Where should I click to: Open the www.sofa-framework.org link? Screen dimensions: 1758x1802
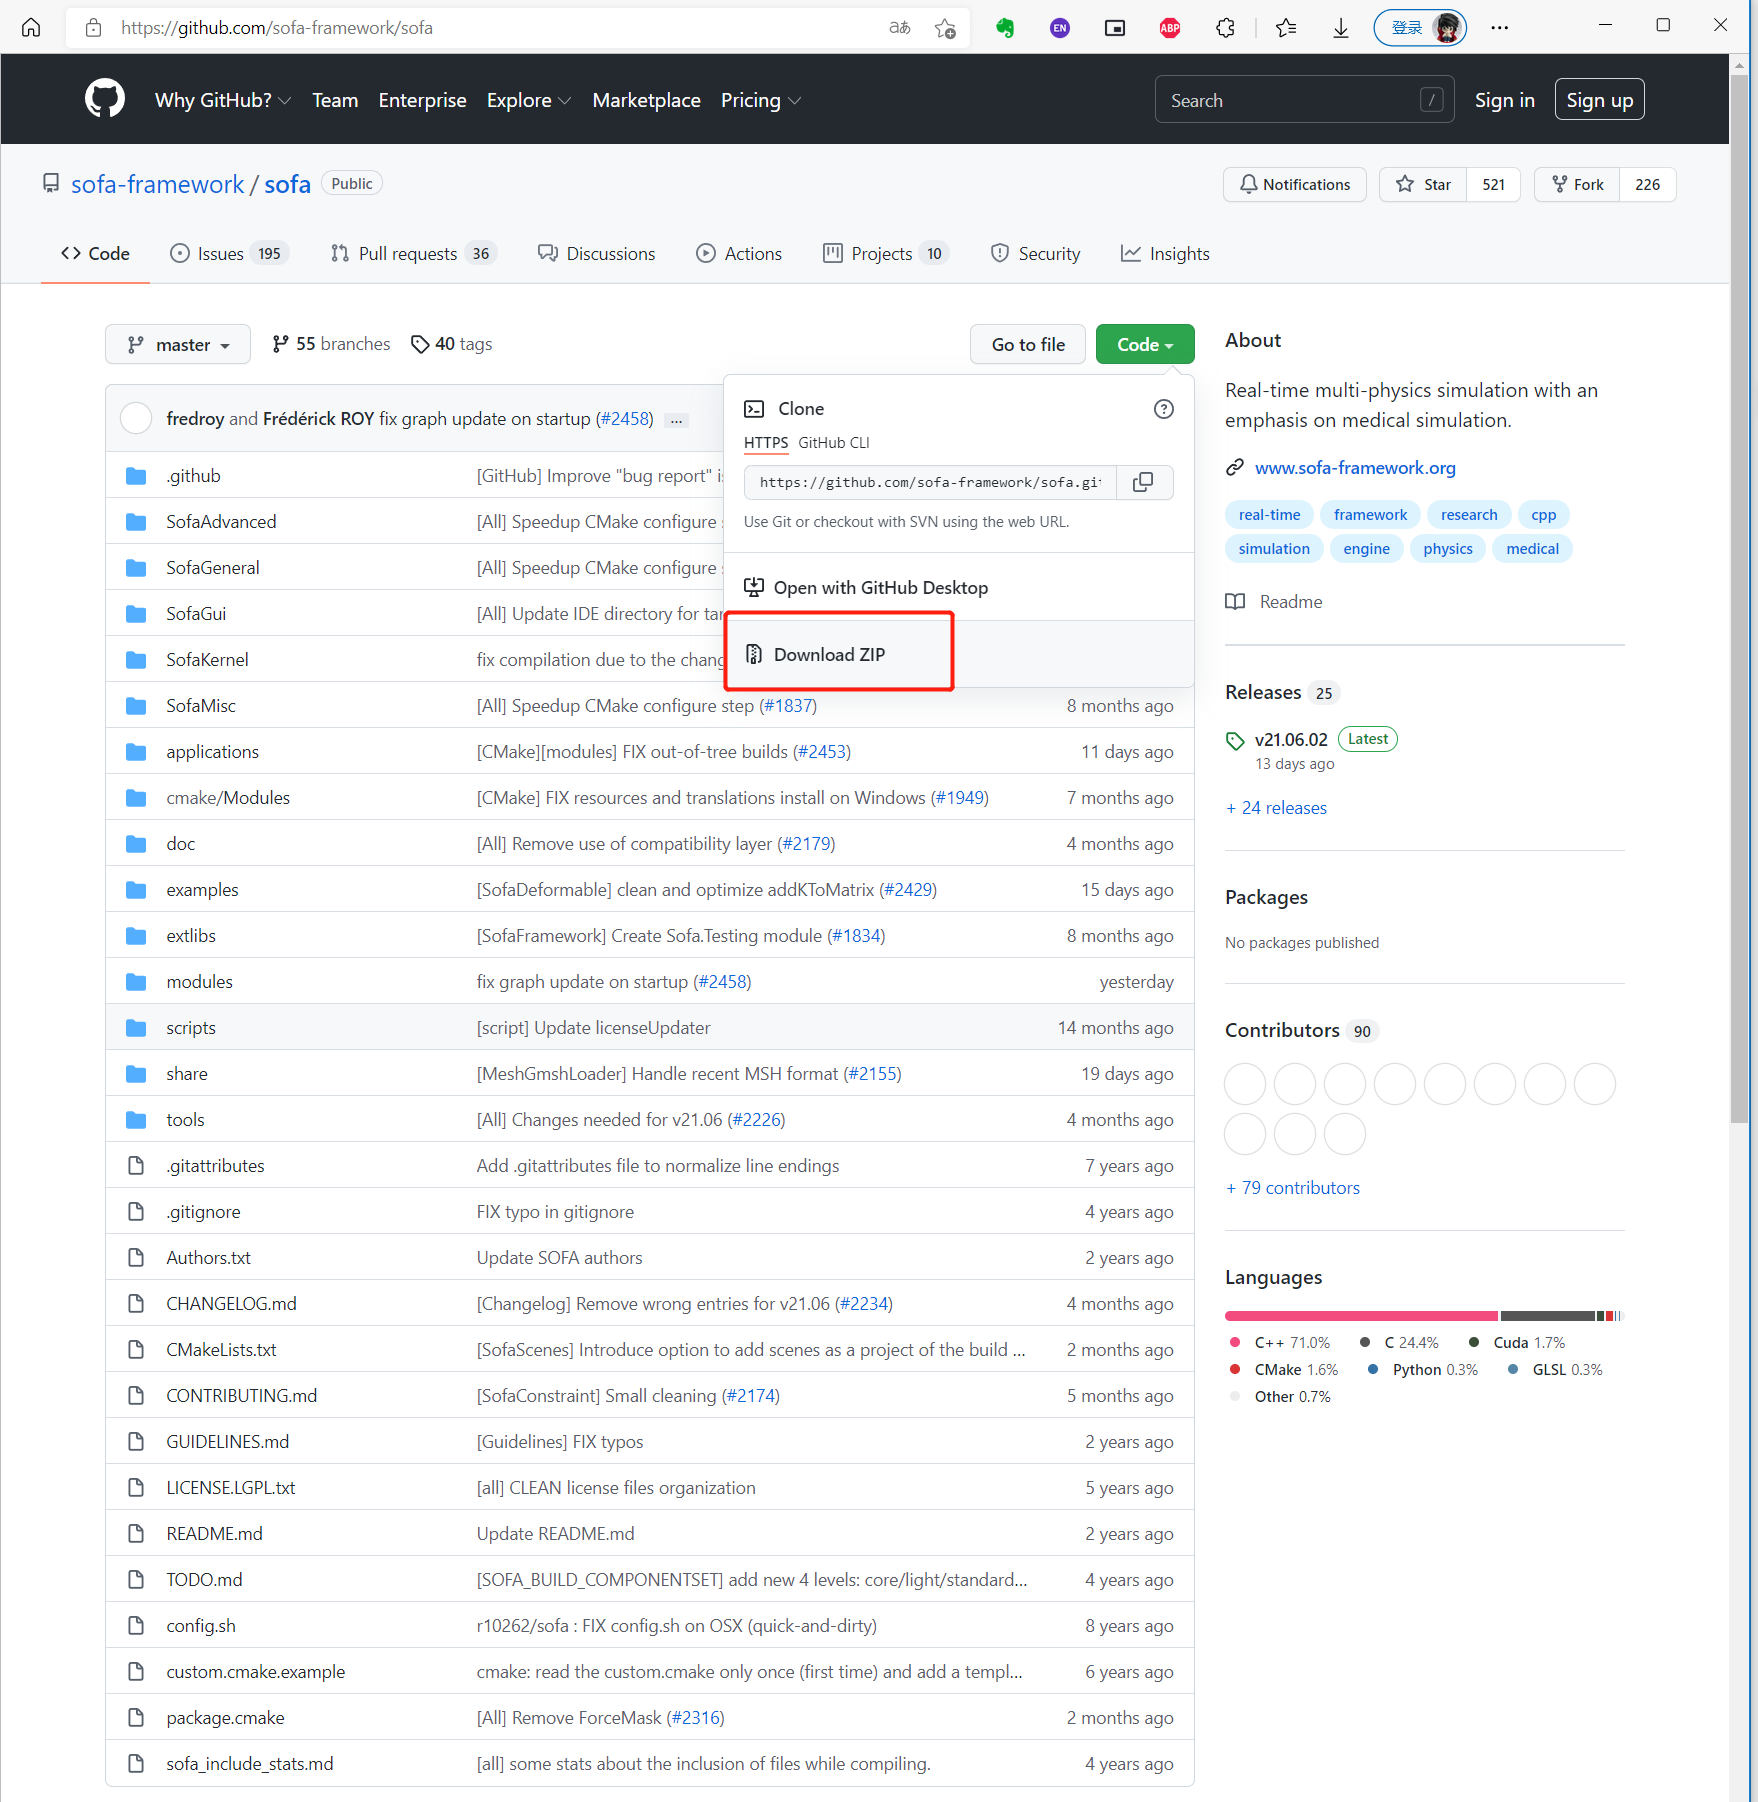pyautogui.click(x=1355, y=467)
